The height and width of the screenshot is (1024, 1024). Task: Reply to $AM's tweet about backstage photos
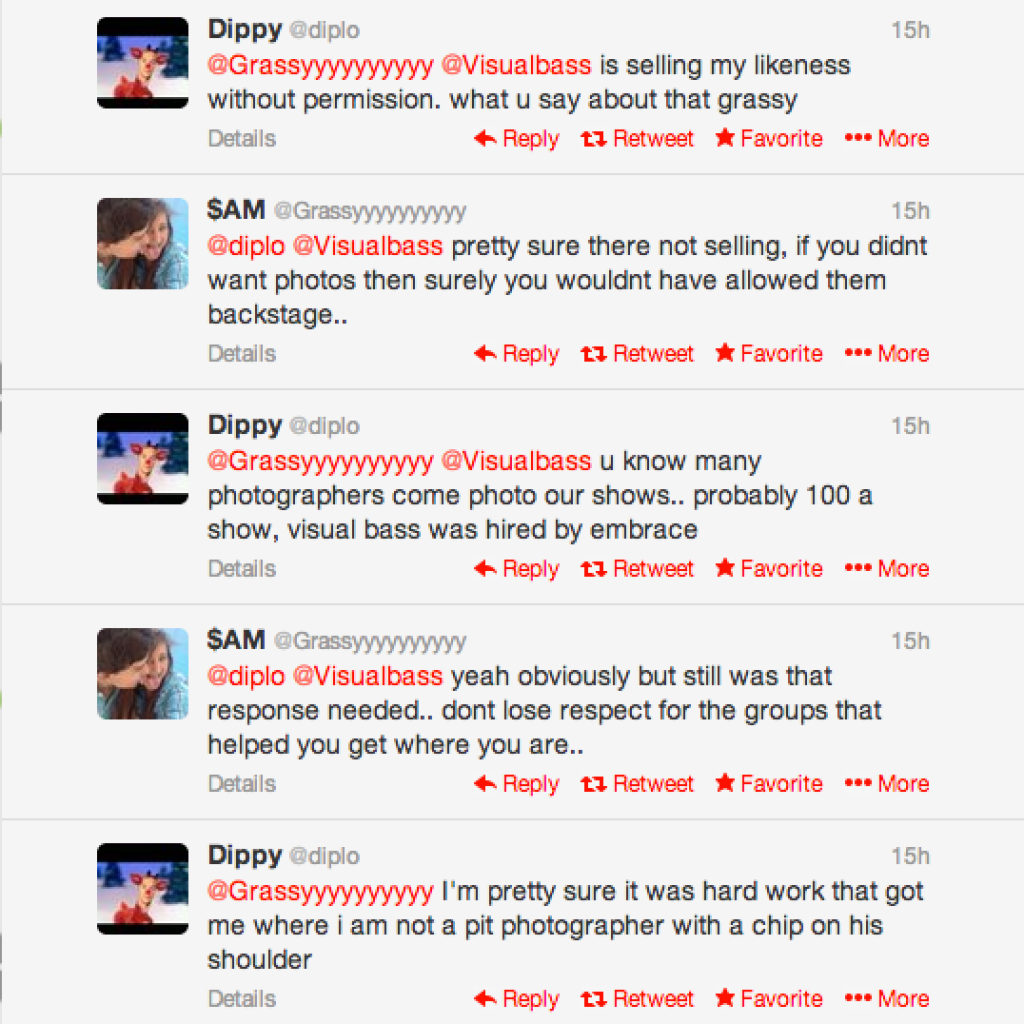(x=517, y=354)
